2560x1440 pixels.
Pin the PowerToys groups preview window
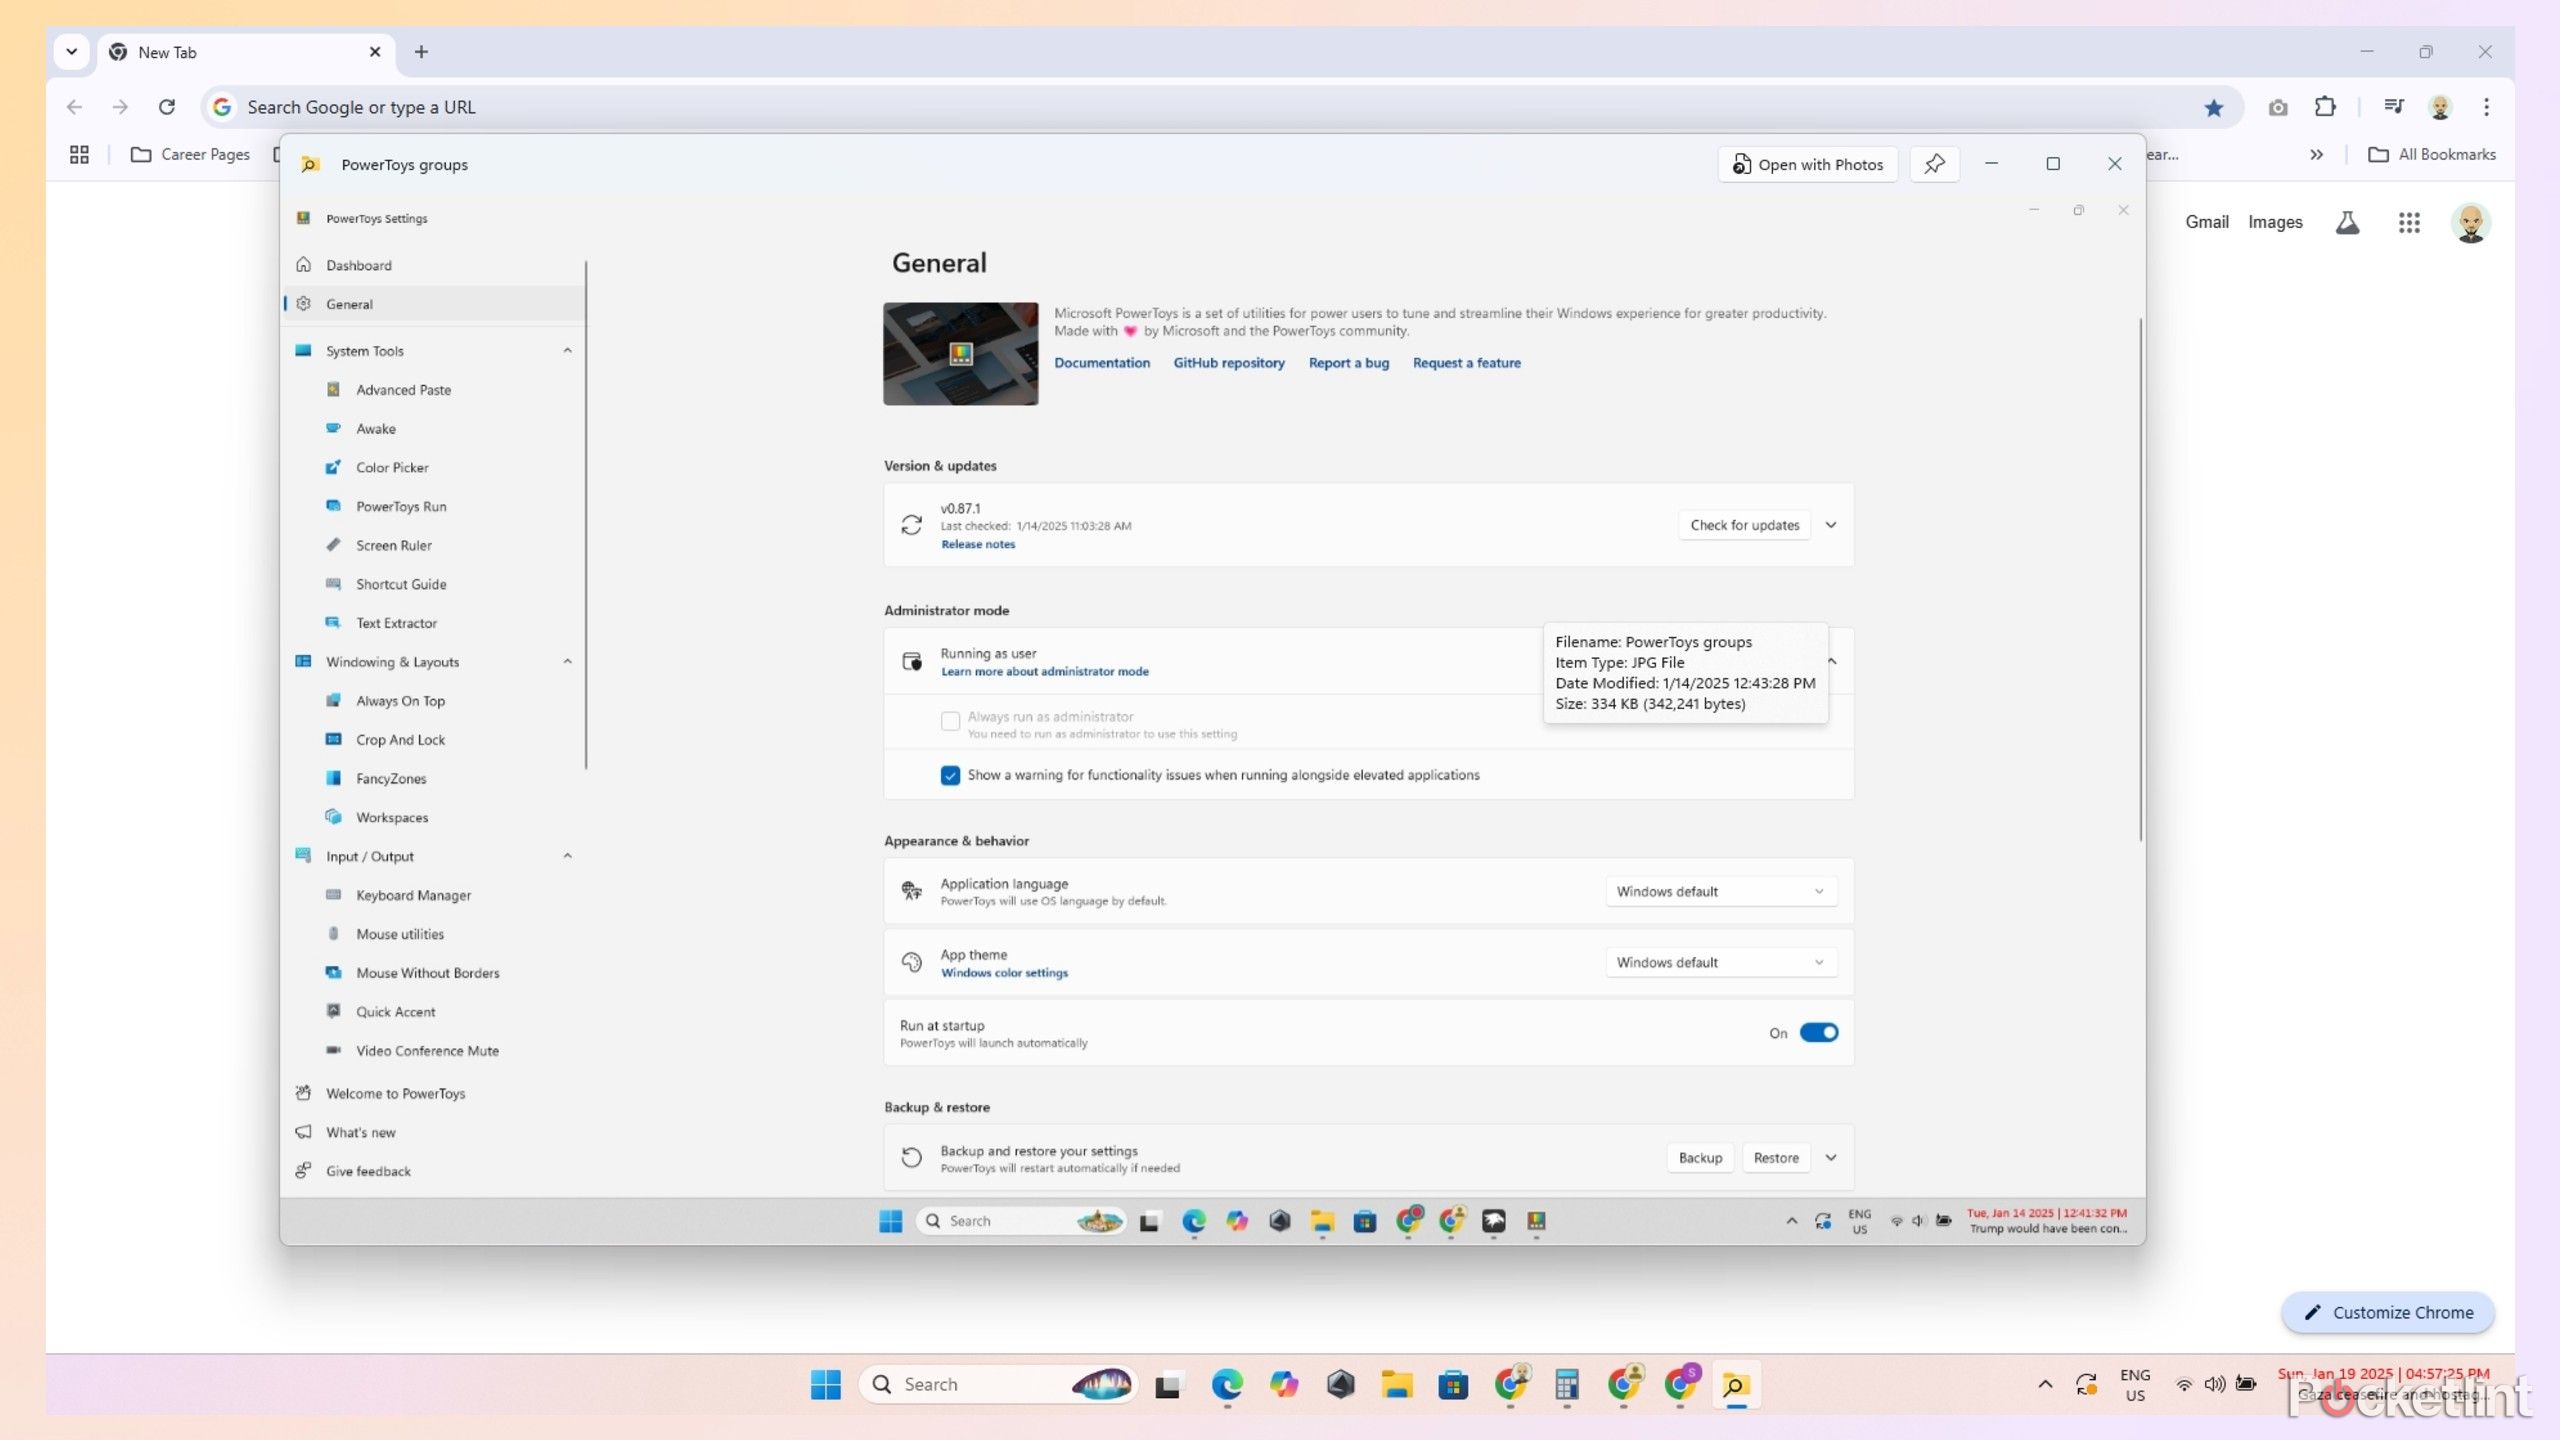pyautogui.click(x=1934, y=165)
